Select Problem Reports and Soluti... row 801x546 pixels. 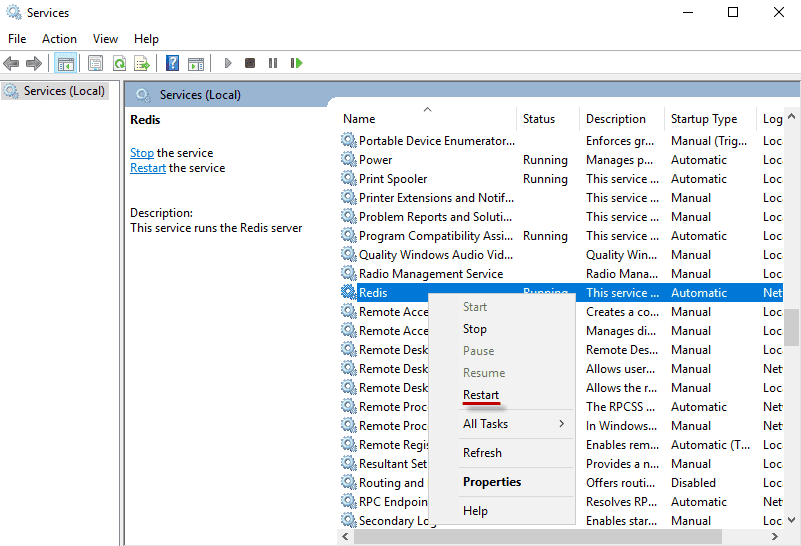[x=561, y=217]
